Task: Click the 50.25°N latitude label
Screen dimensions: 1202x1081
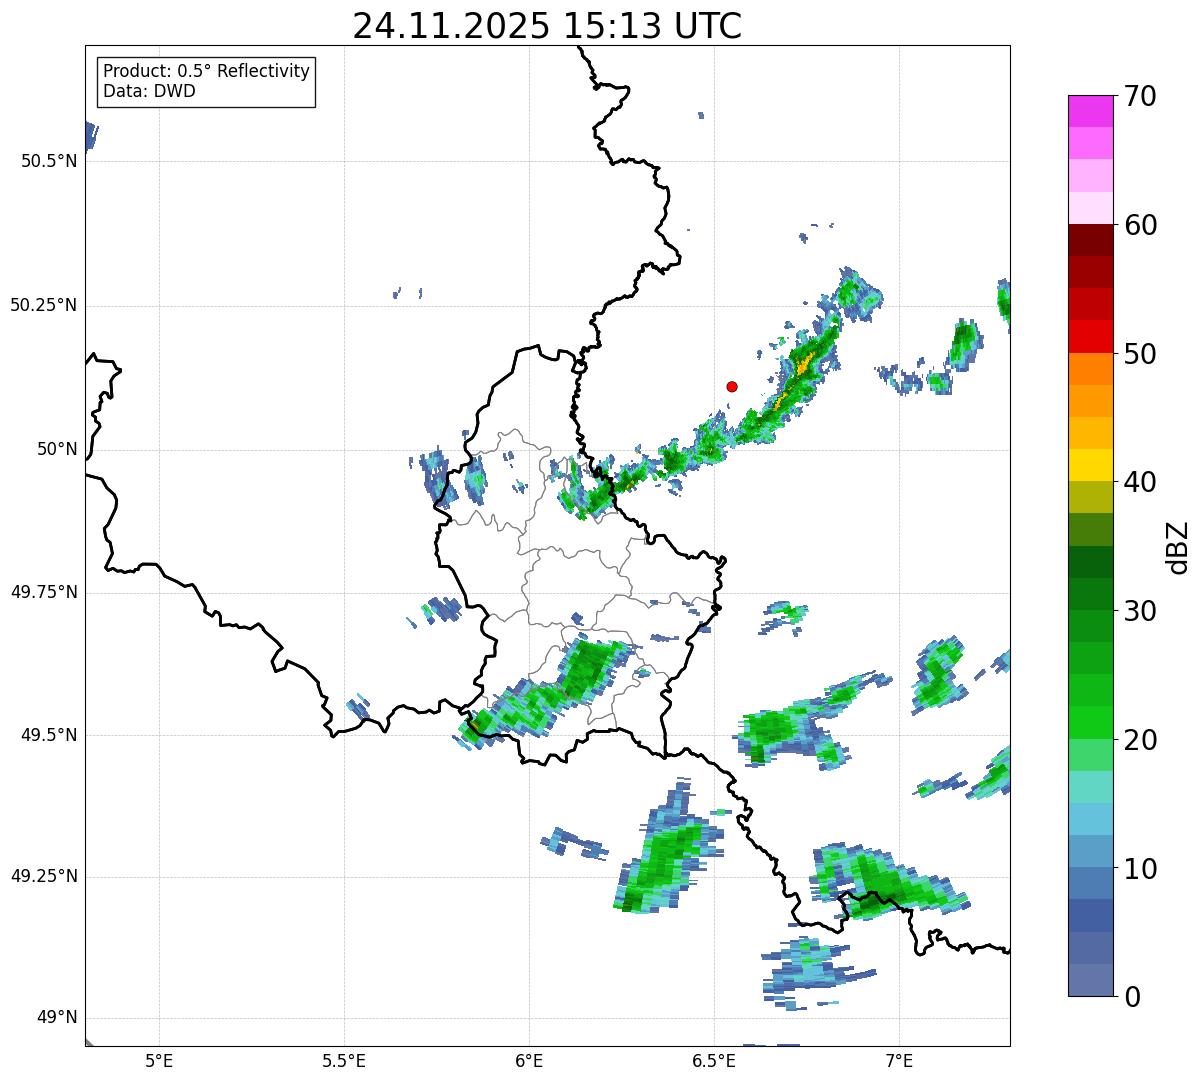Action: tap(43, 305)
